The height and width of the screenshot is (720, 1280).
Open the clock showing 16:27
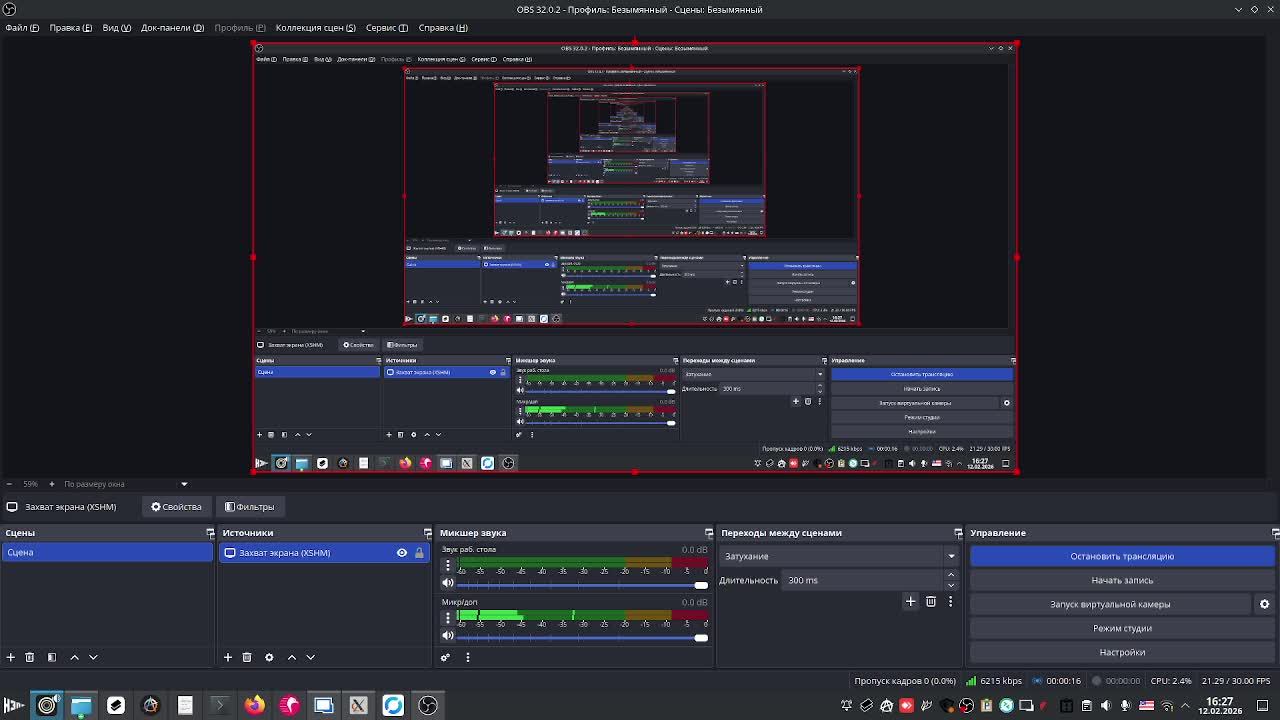[1220, 706]
